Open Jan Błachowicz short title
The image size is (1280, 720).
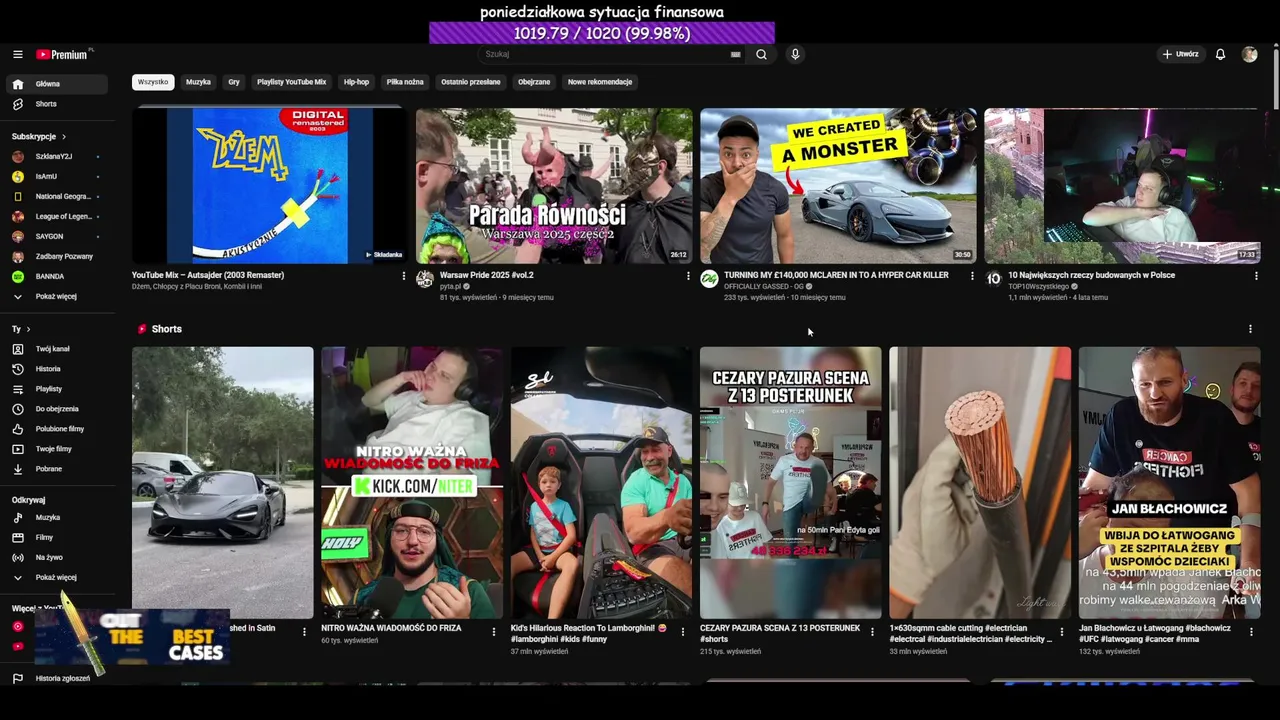coord(1155,633)
